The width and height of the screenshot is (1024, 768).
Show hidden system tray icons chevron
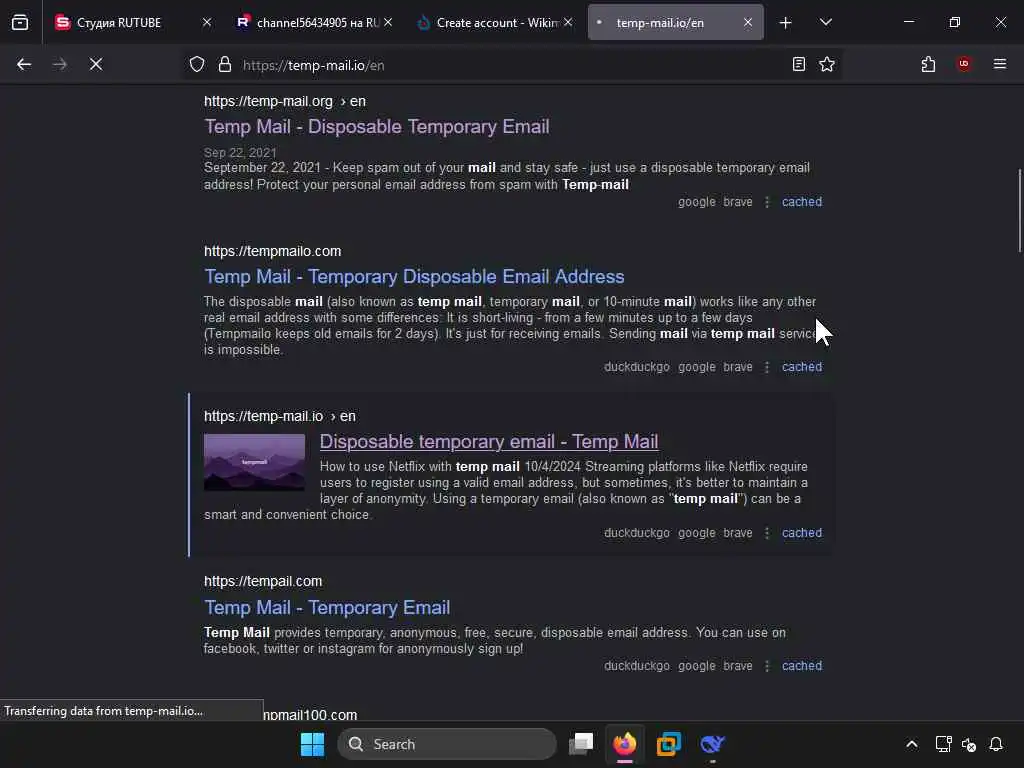point(912,744)
